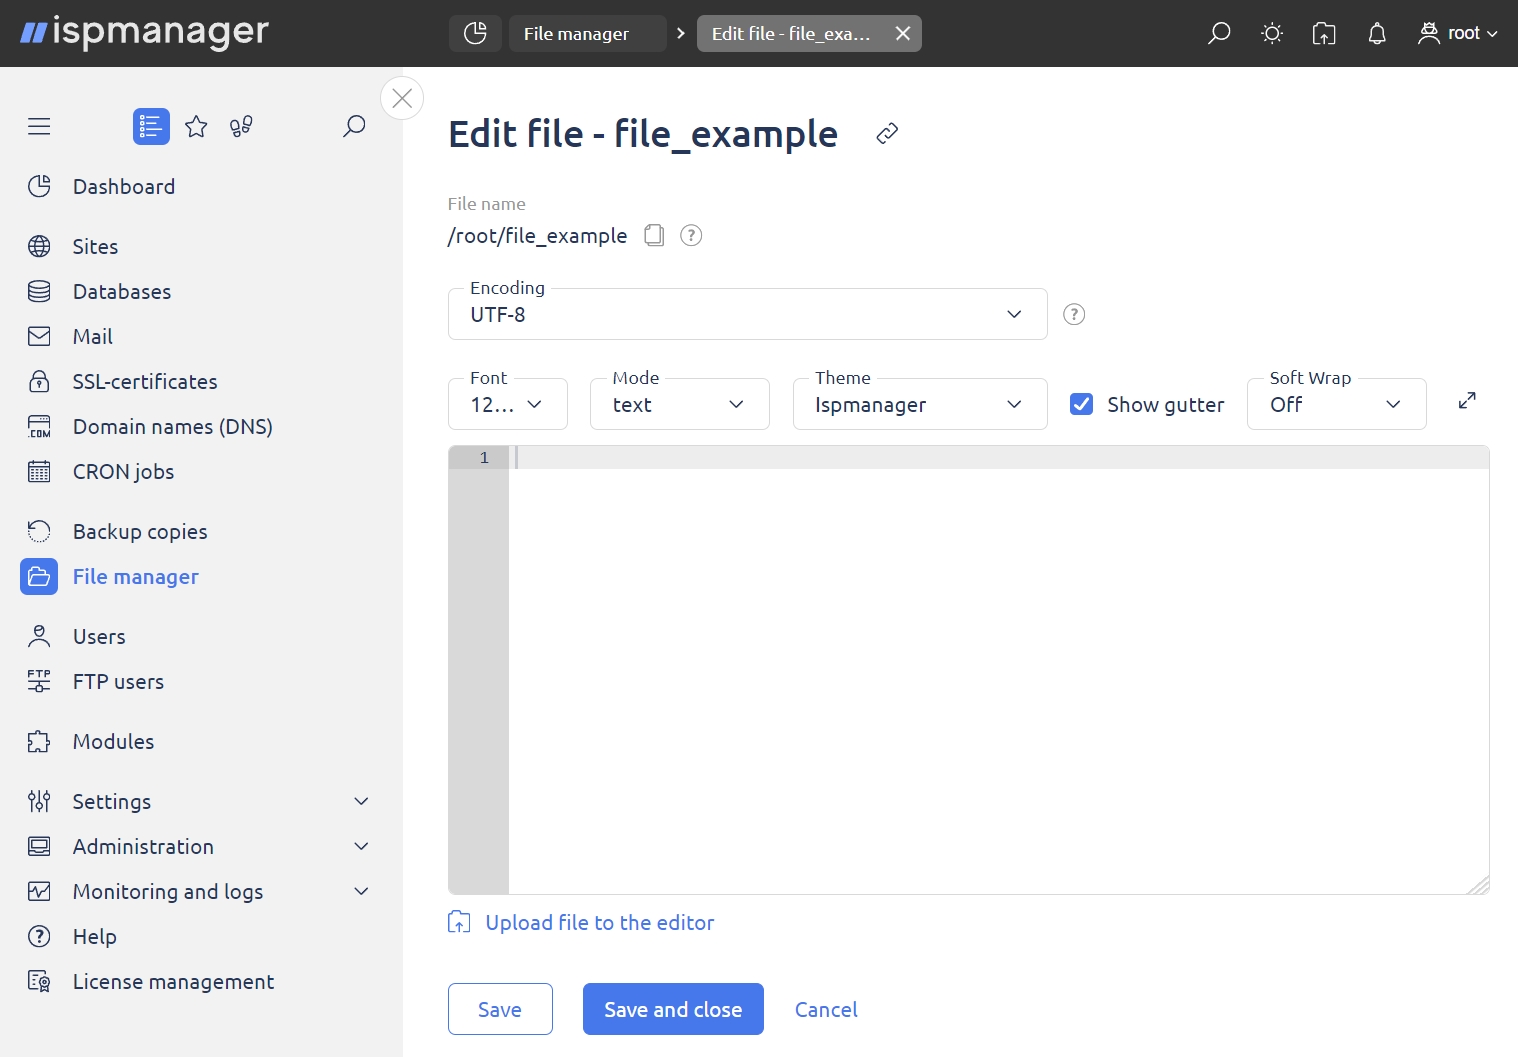Viewport: 1518px width, 1057px height.
Task: Click line number 1 in the gutter
Action: [484, 458]
